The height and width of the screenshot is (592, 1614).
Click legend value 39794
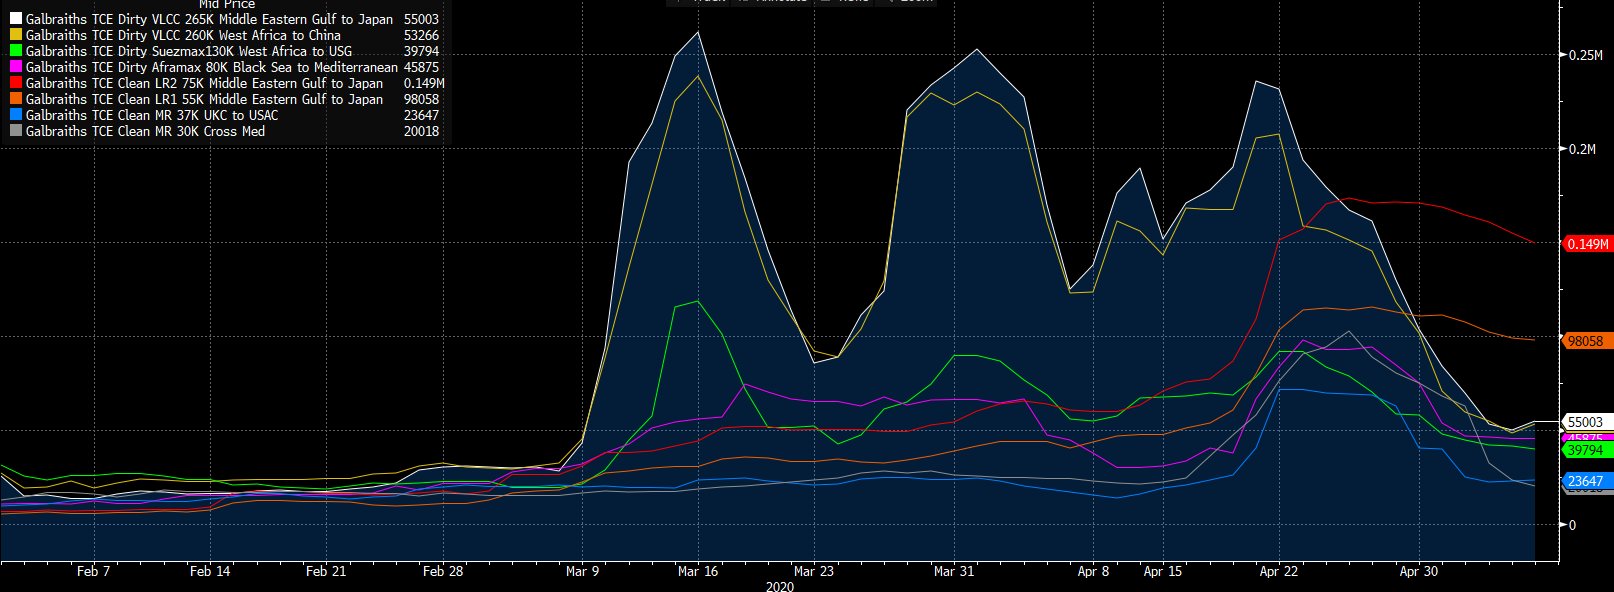click(x=421, y=51)
